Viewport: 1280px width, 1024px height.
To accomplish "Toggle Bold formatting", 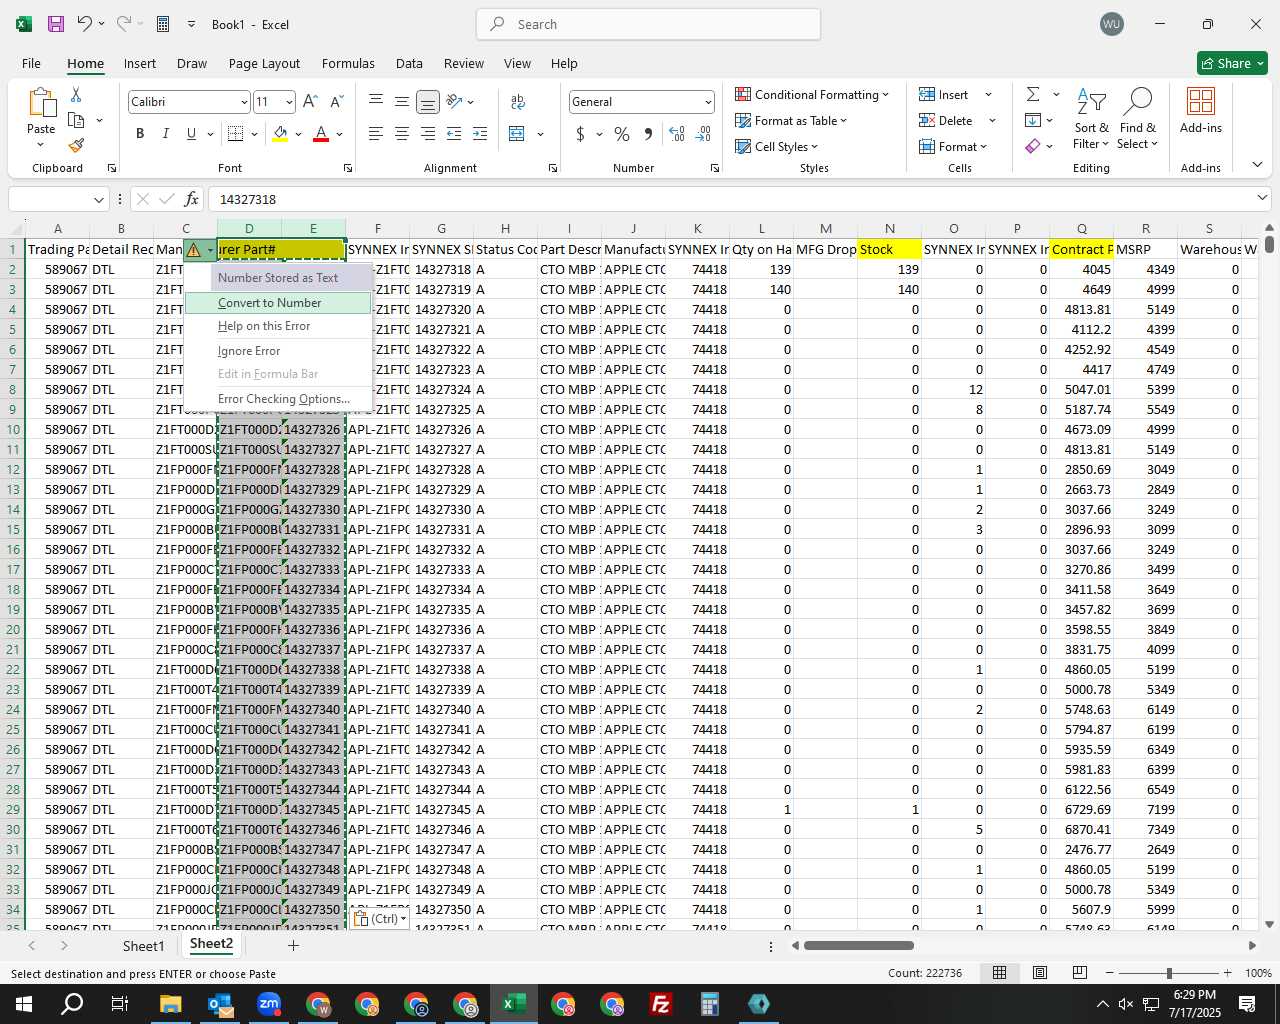I will point(140,134).
